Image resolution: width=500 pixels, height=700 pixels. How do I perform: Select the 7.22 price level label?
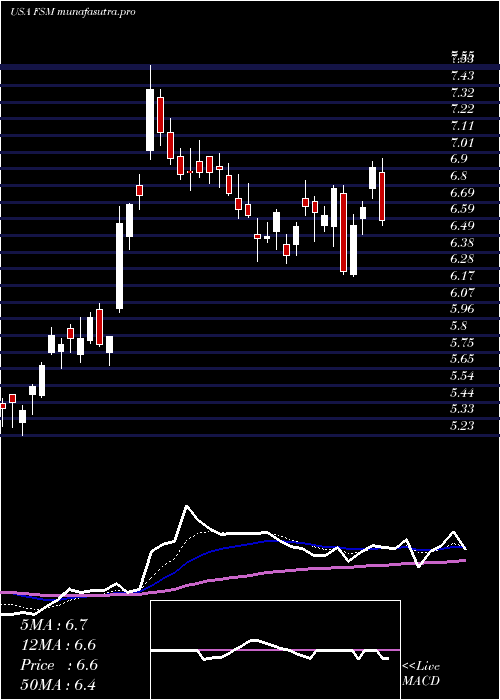[462, 109]
